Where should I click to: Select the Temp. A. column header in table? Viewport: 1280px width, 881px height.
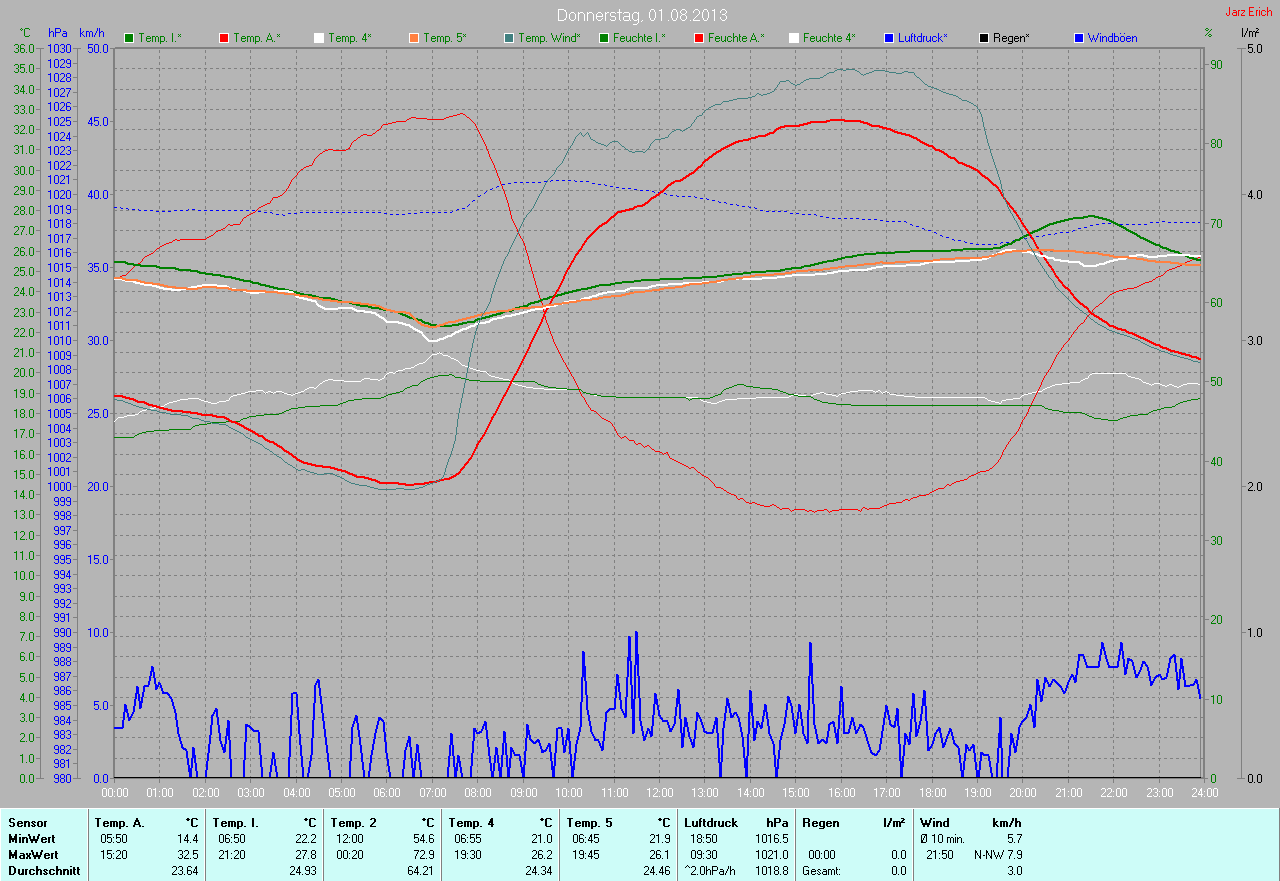118,823
